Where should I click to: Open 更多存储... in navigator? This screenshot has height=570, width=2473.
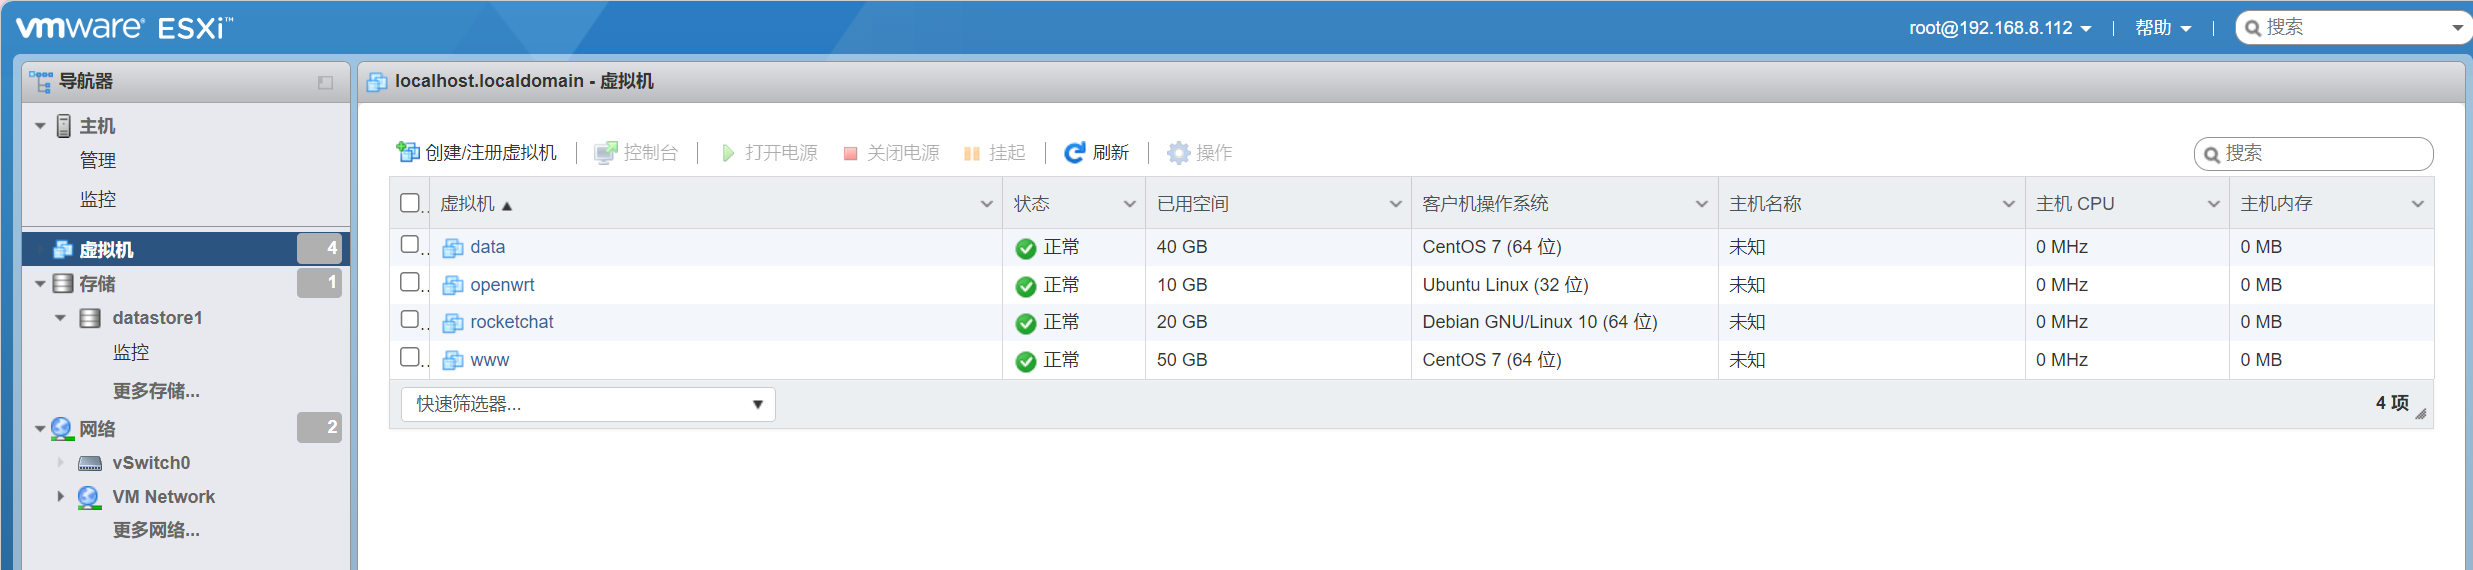click(156, 391)
